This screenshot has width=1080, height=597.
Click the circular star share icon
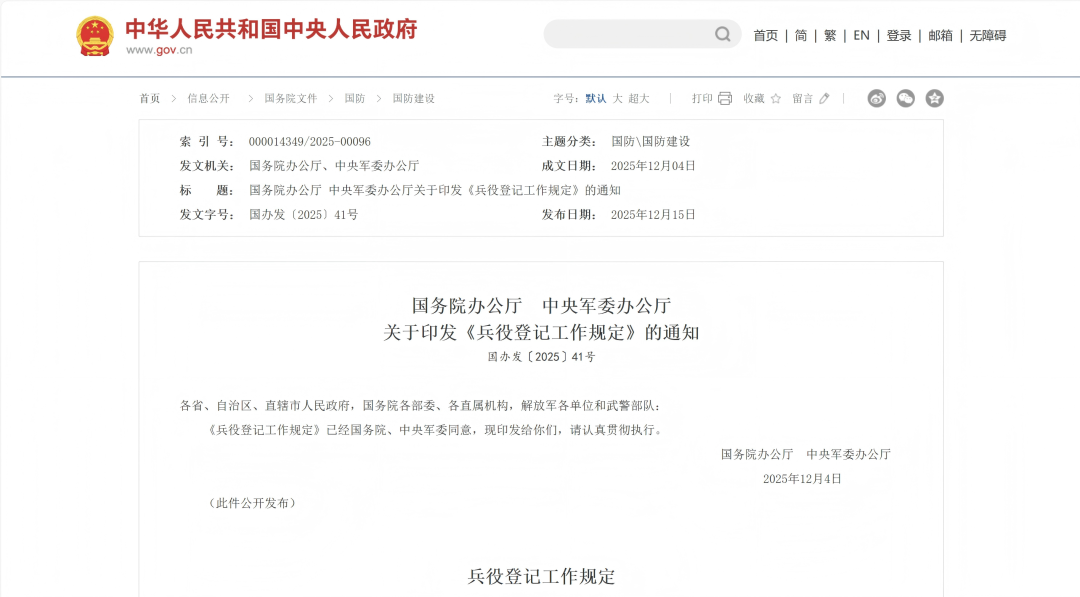(x=934, y=98)
